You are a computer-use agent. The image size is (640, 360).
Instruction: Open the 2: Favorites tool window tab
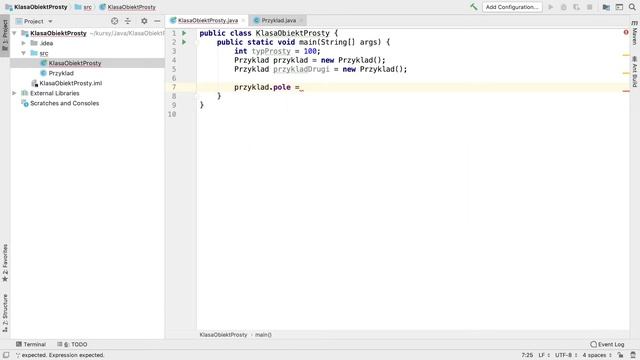(x=5, y=263)
